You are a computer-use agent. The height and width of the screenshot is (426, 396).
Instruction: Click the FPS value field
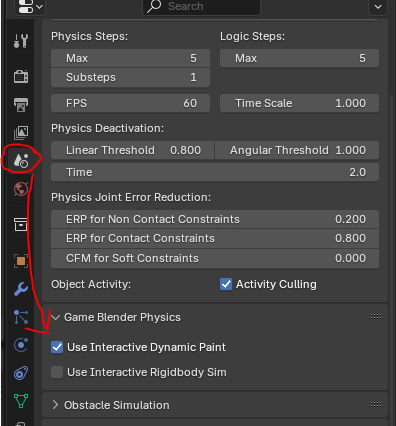(x=130, y=103)
